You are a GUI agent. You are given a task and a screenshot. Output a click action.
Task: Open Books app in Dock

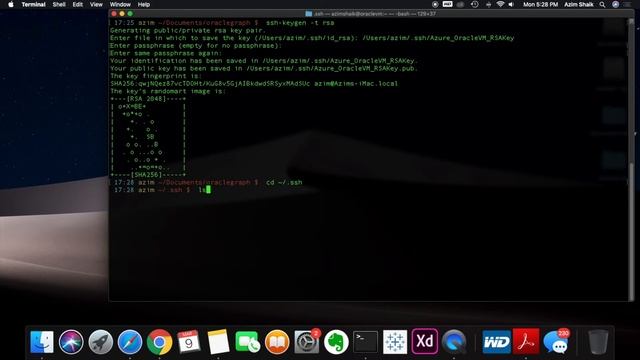click(x=277, y=342)
